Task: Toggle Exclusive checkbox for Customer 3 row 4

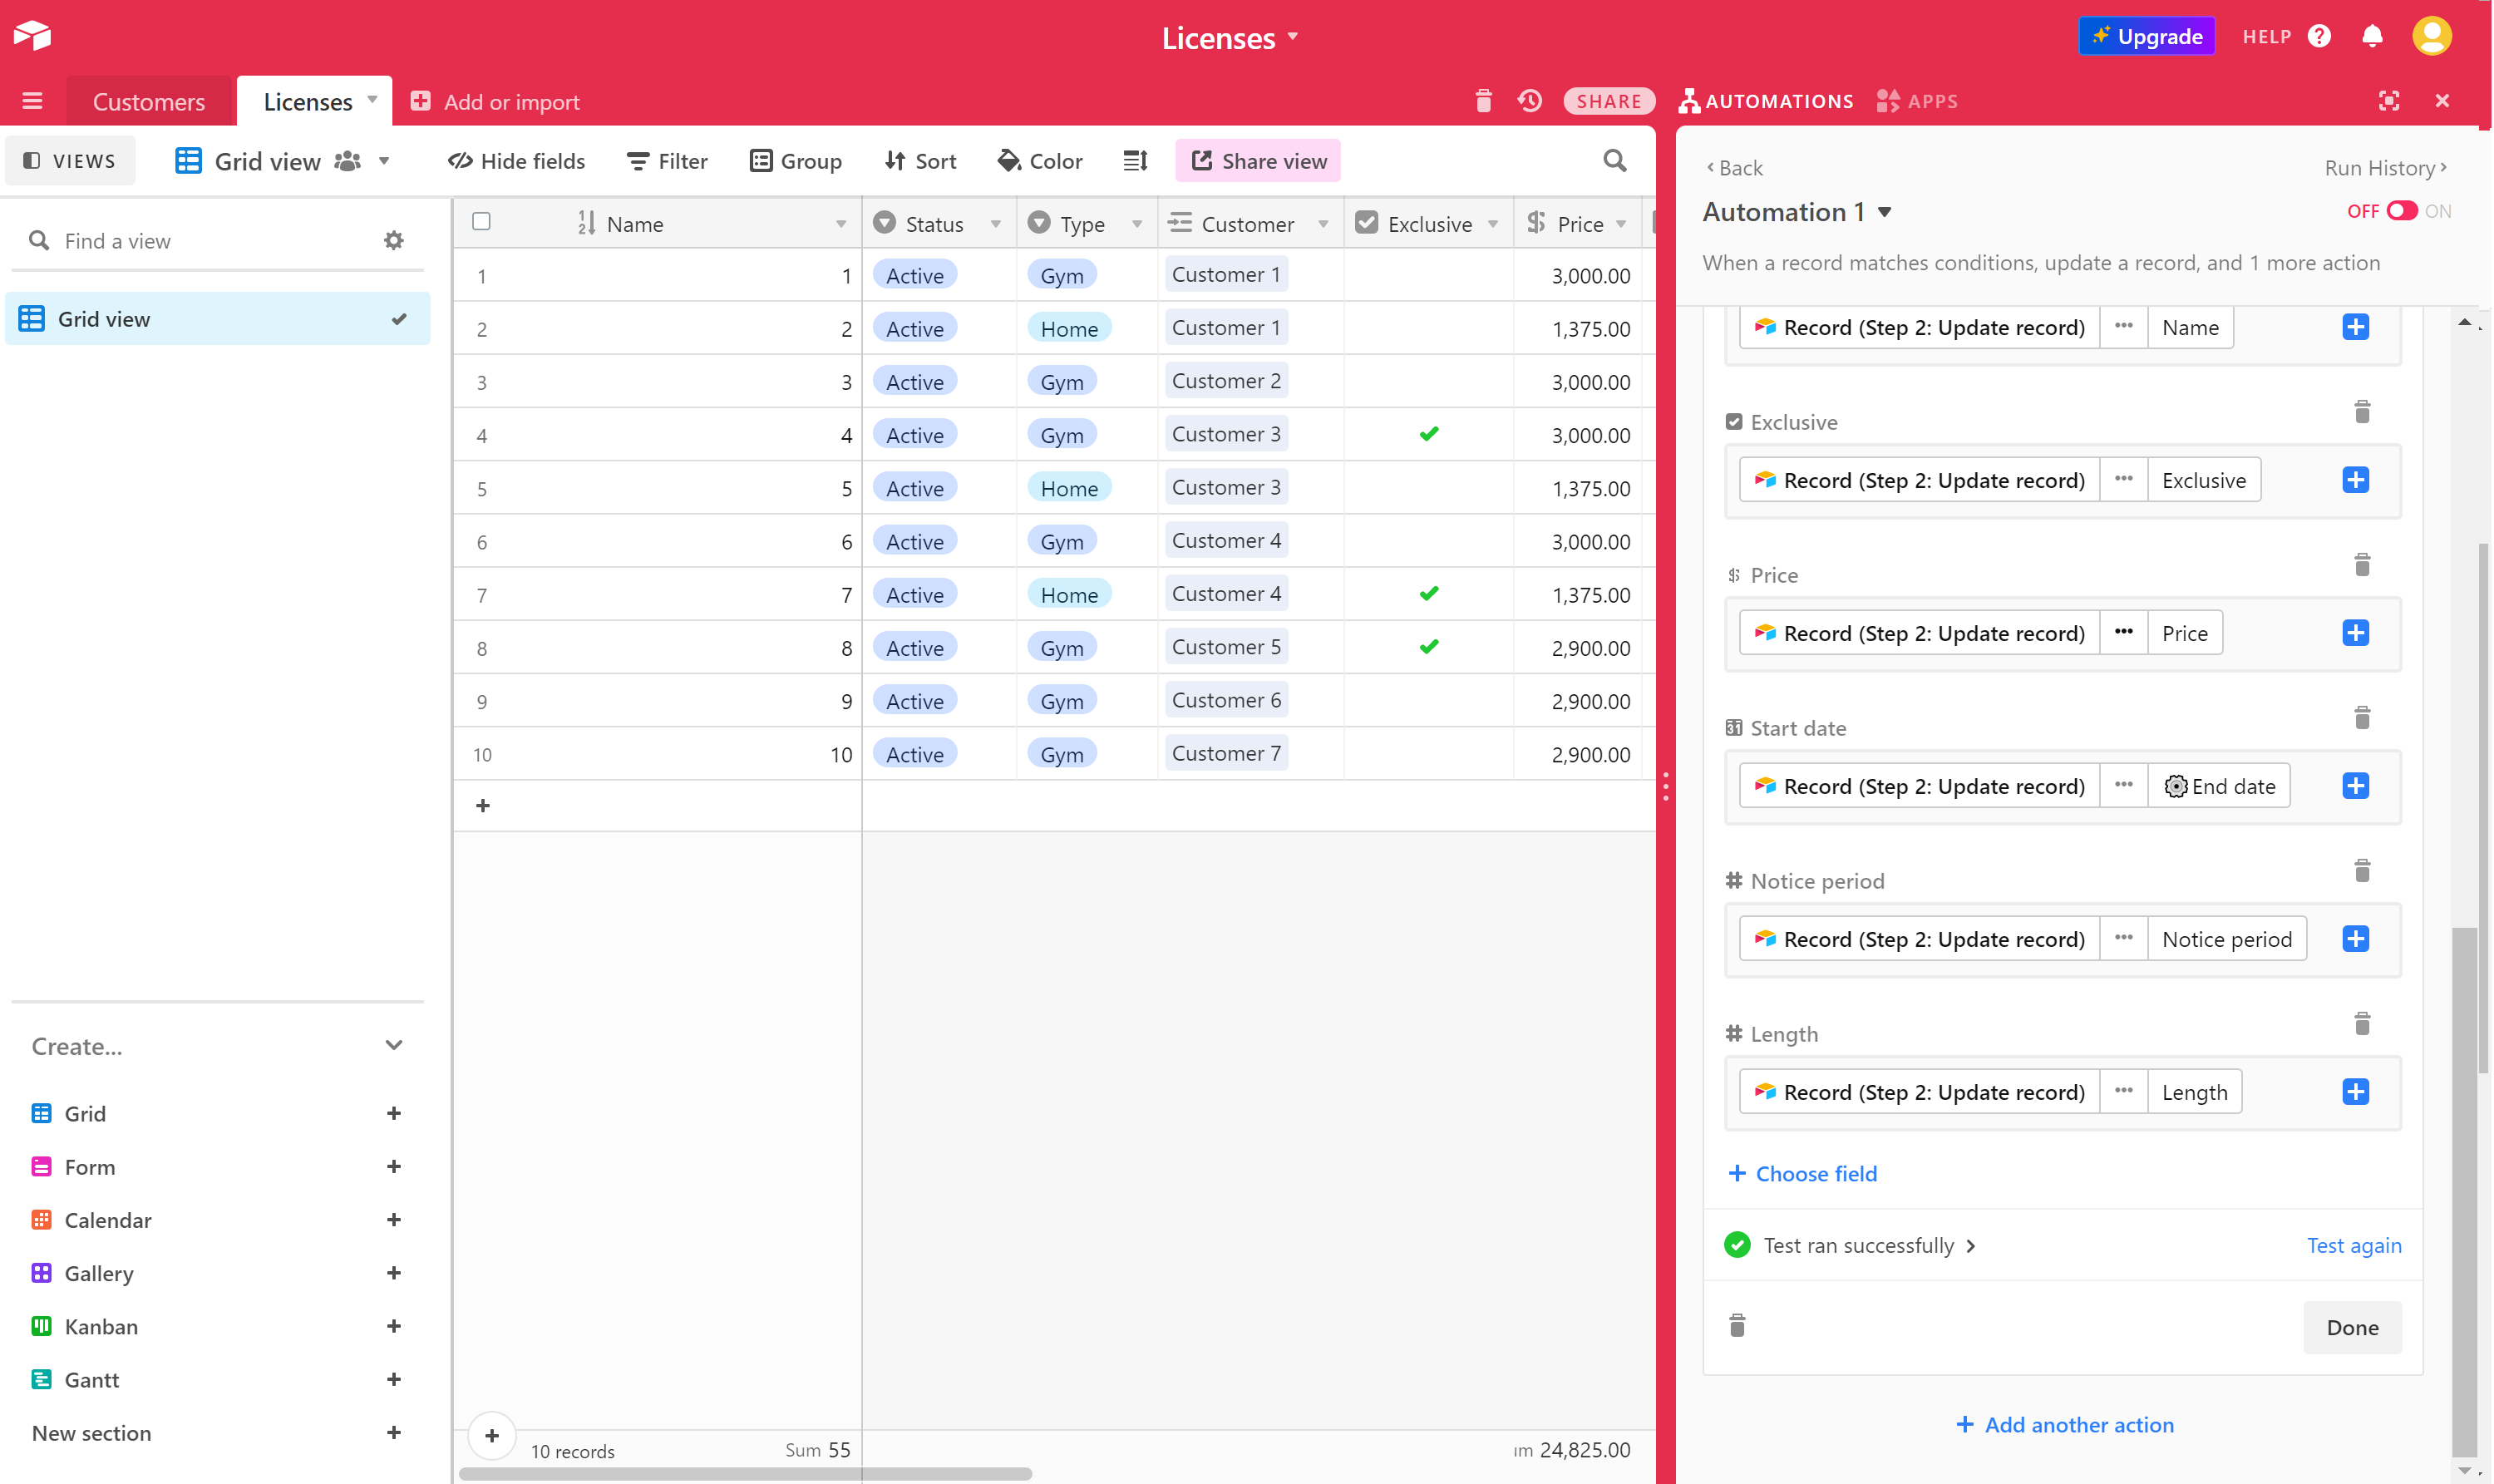Action: coord(1429,434)
